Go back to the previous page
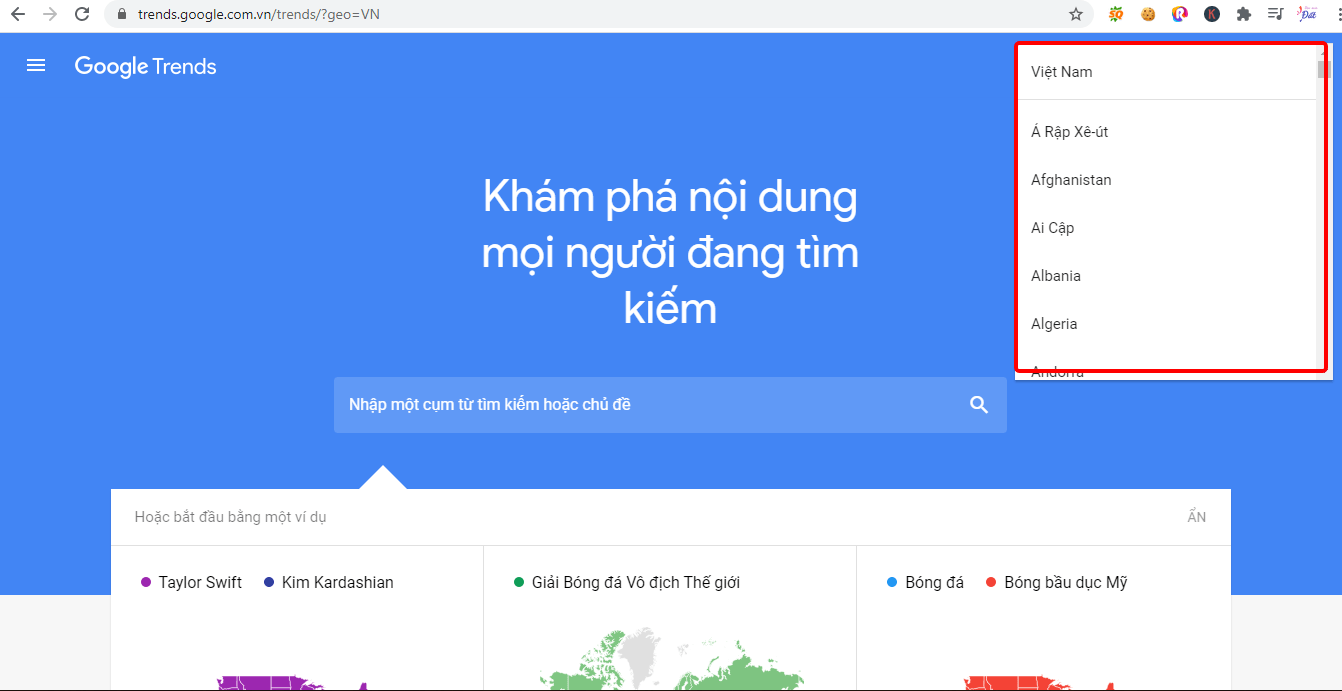Image resolution: width=1342 pixels, height=691 pixels. pyautogui.click(x=18, y=14)
